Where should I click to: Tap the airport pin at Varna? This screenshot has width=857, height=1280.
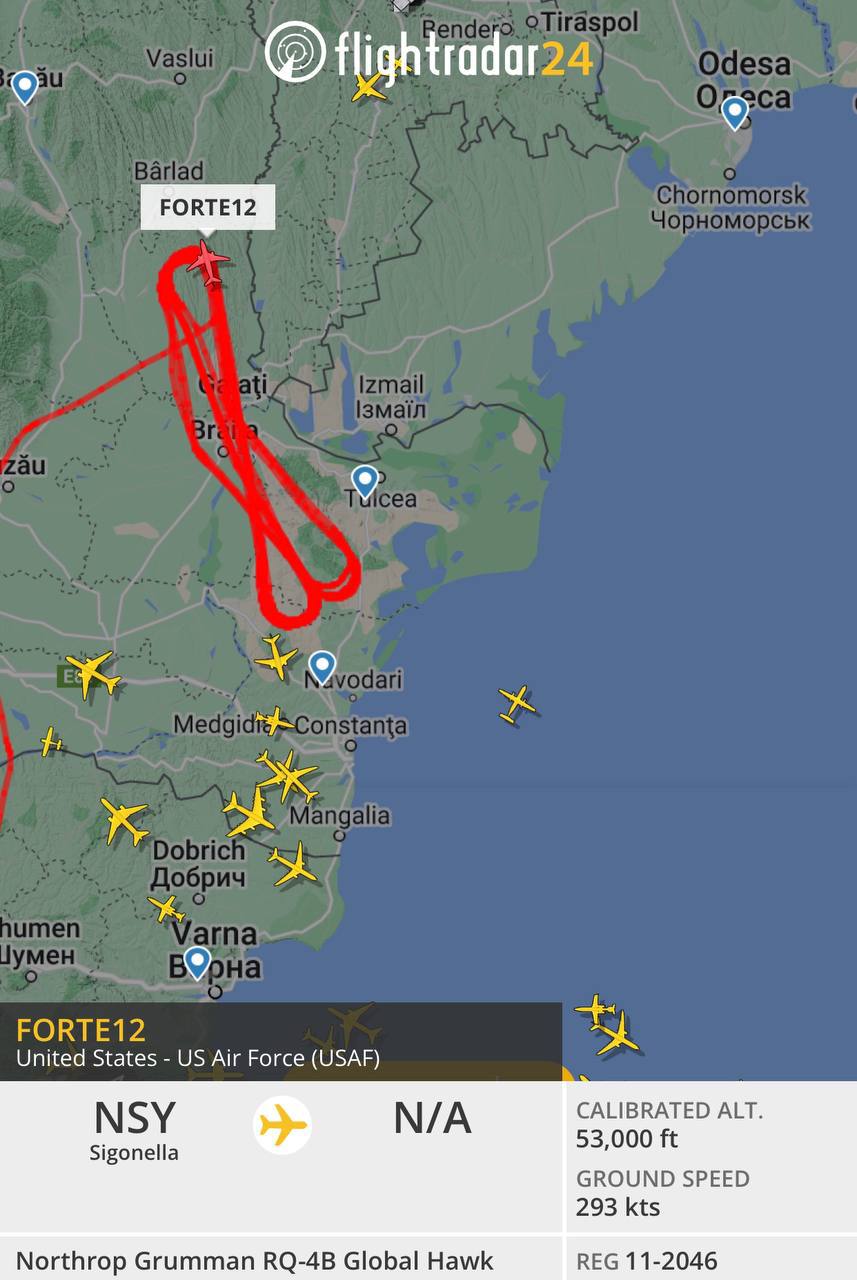(x=198, y=962)
